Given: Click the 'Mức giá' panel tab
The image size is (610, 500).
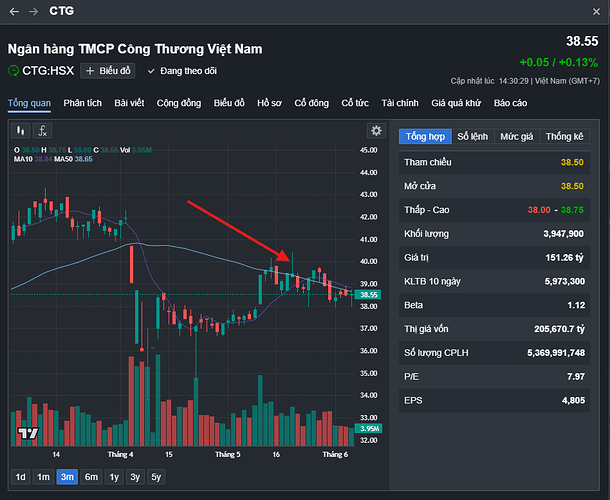Looking at the screenshot, I should 517,136.
